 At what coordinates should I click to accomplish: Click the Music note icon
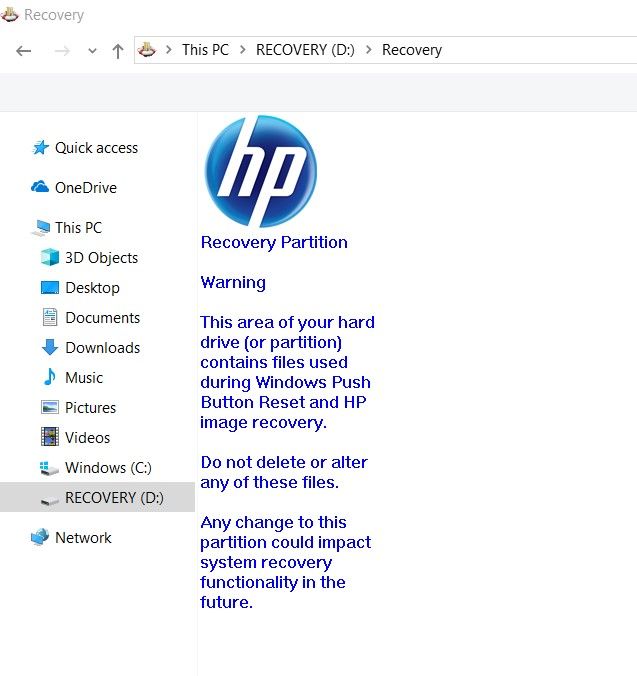pyautogui.click(x=50, y=377)
